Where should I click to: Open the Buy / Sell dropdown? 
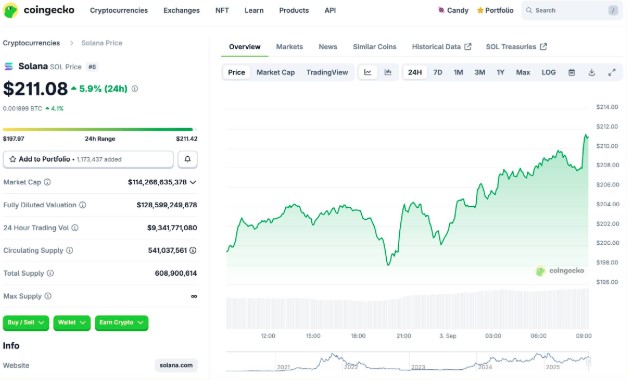tap(26, 323)
